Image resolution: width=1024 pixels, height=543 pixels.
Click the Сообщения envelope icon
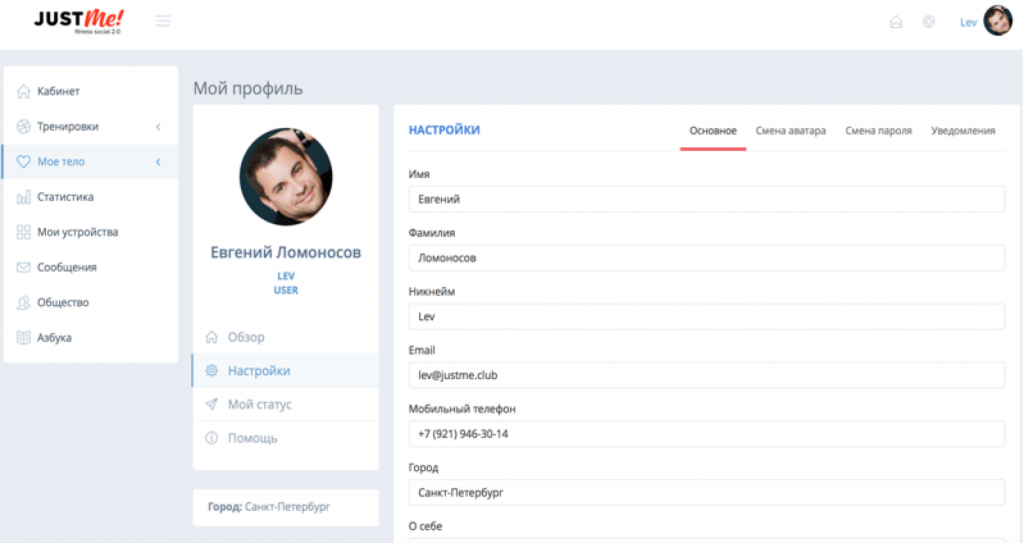(24, 267)
